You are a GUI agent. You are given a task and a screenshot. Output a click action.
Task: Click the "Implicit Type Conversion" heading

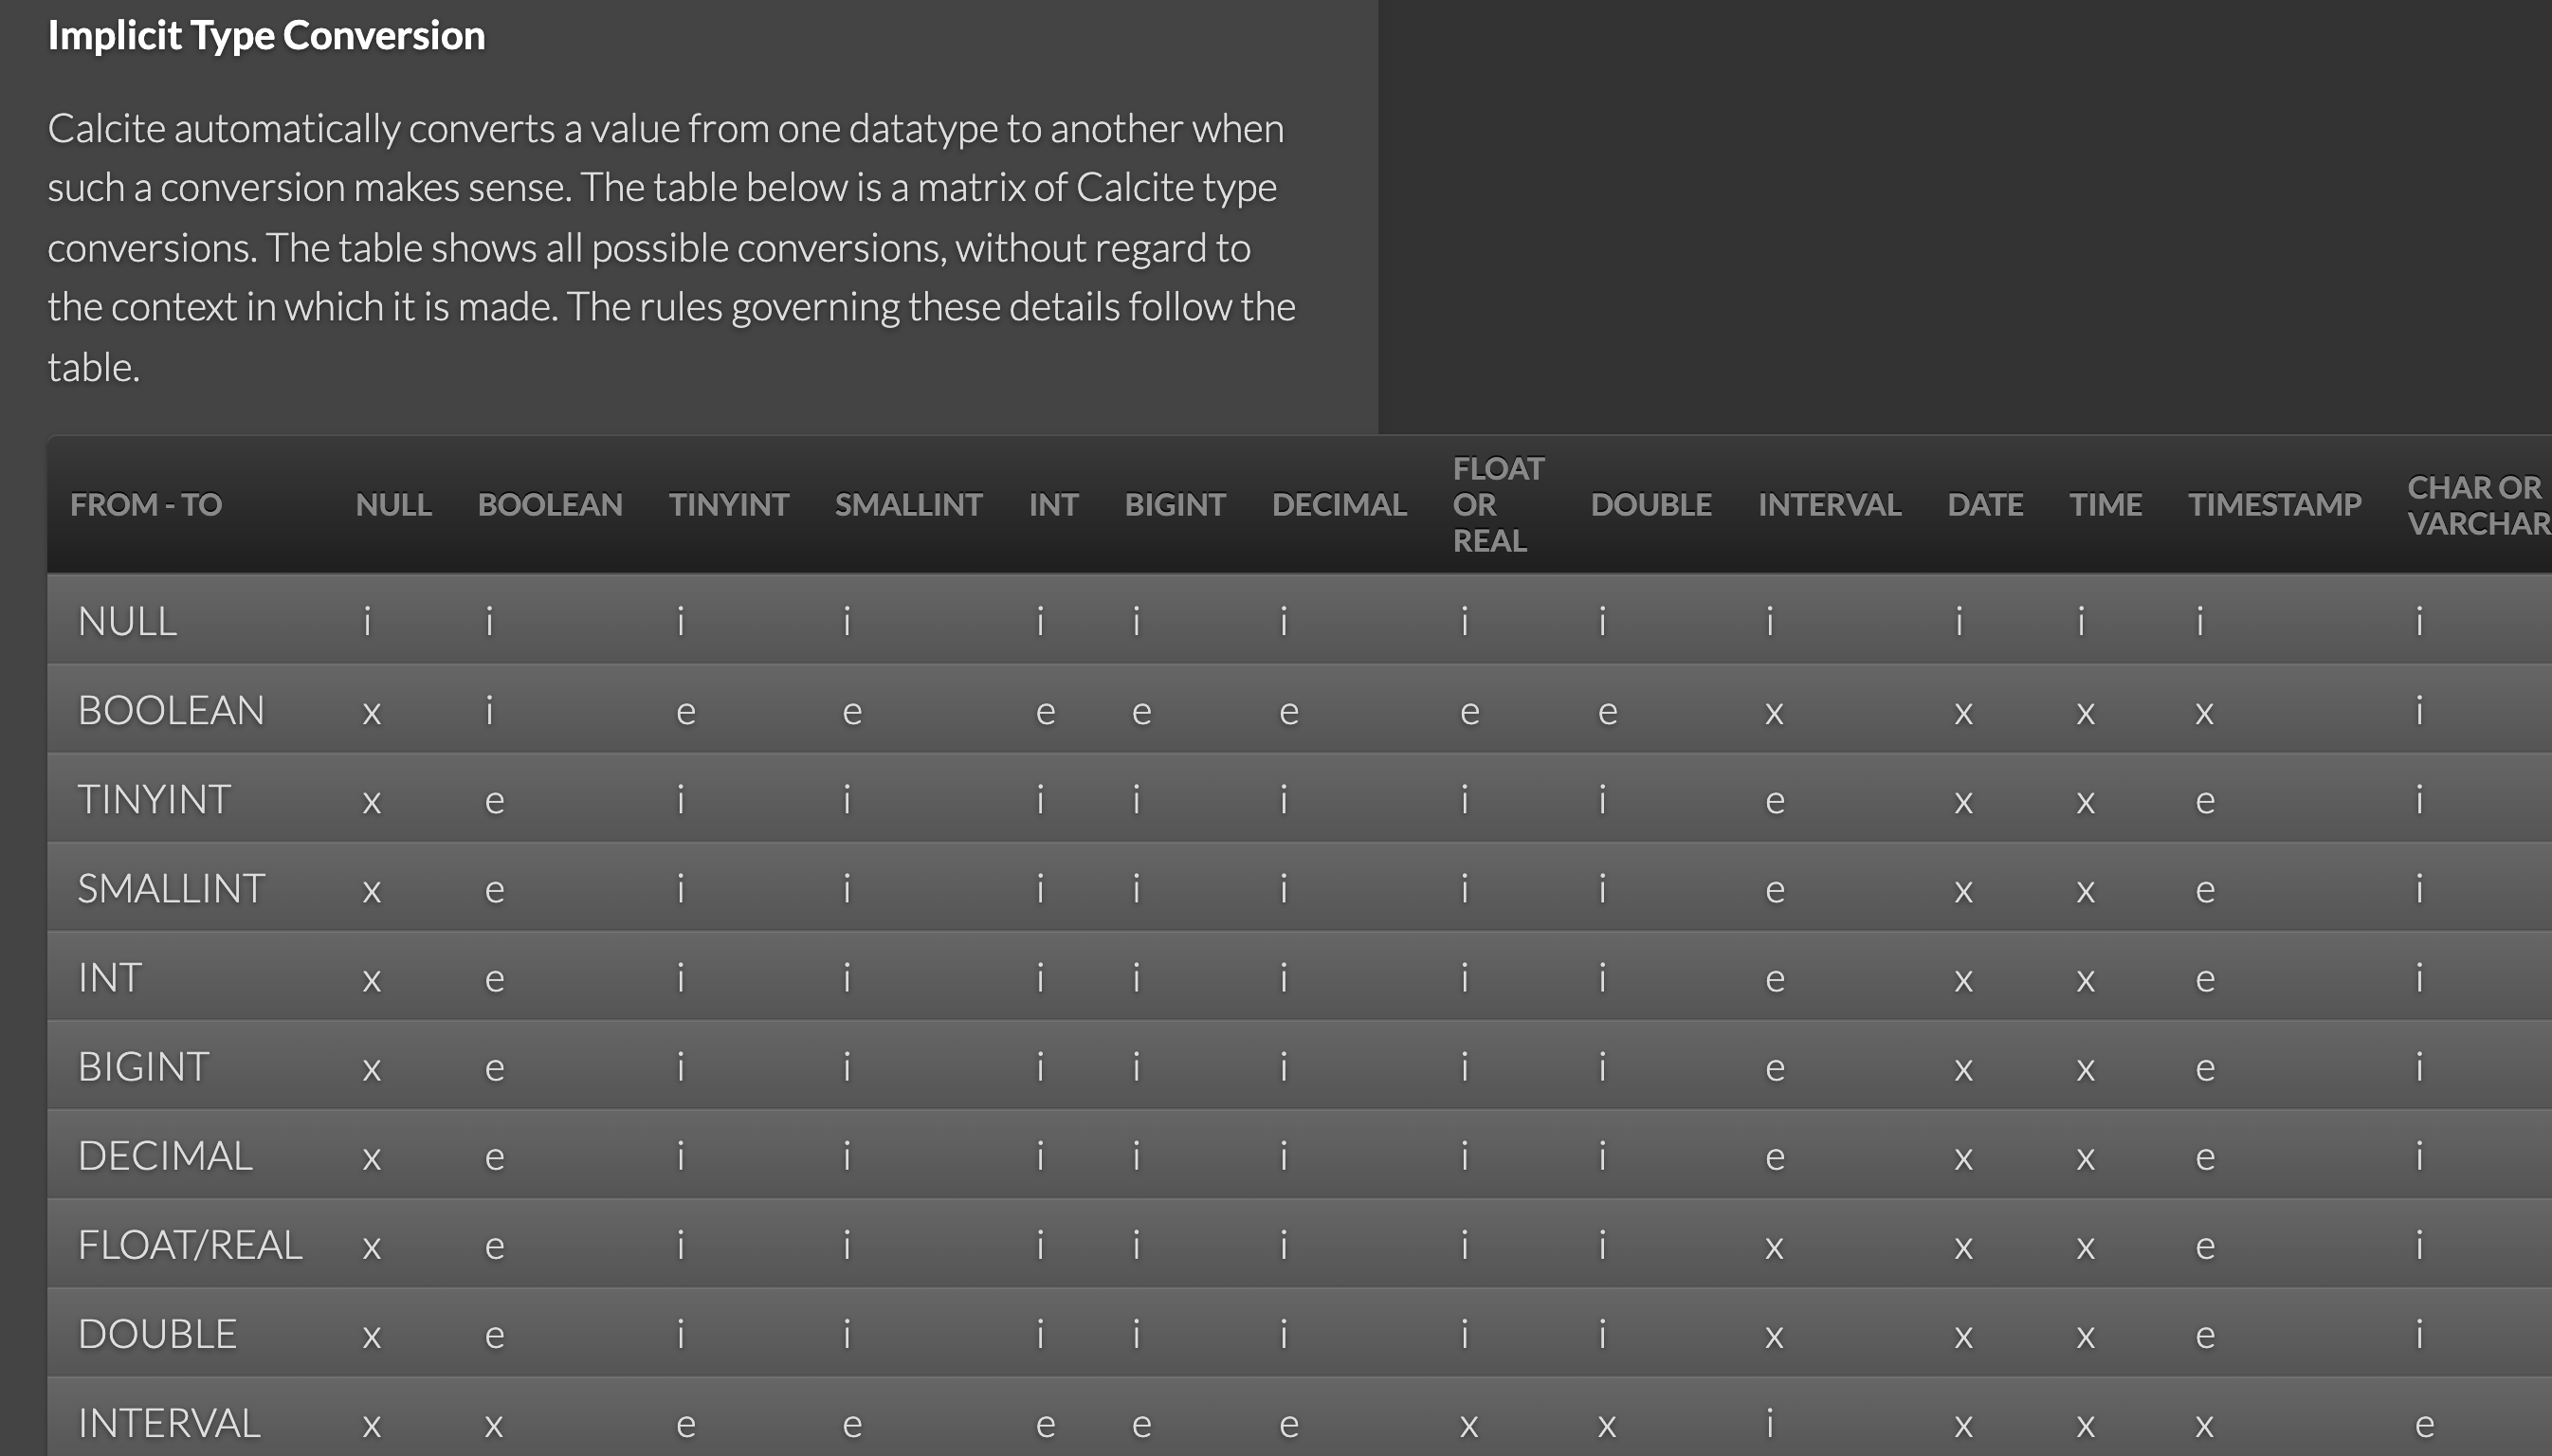tap(266, 36)
